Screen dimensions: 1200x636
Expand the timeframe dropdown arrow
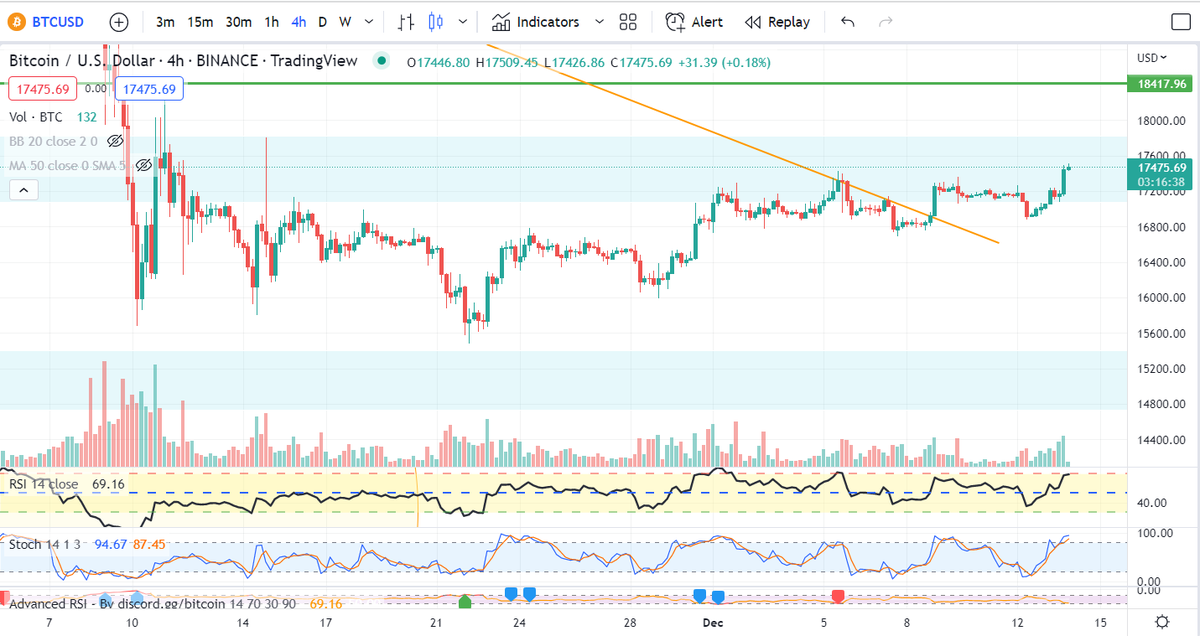click(x=369, y=21)
